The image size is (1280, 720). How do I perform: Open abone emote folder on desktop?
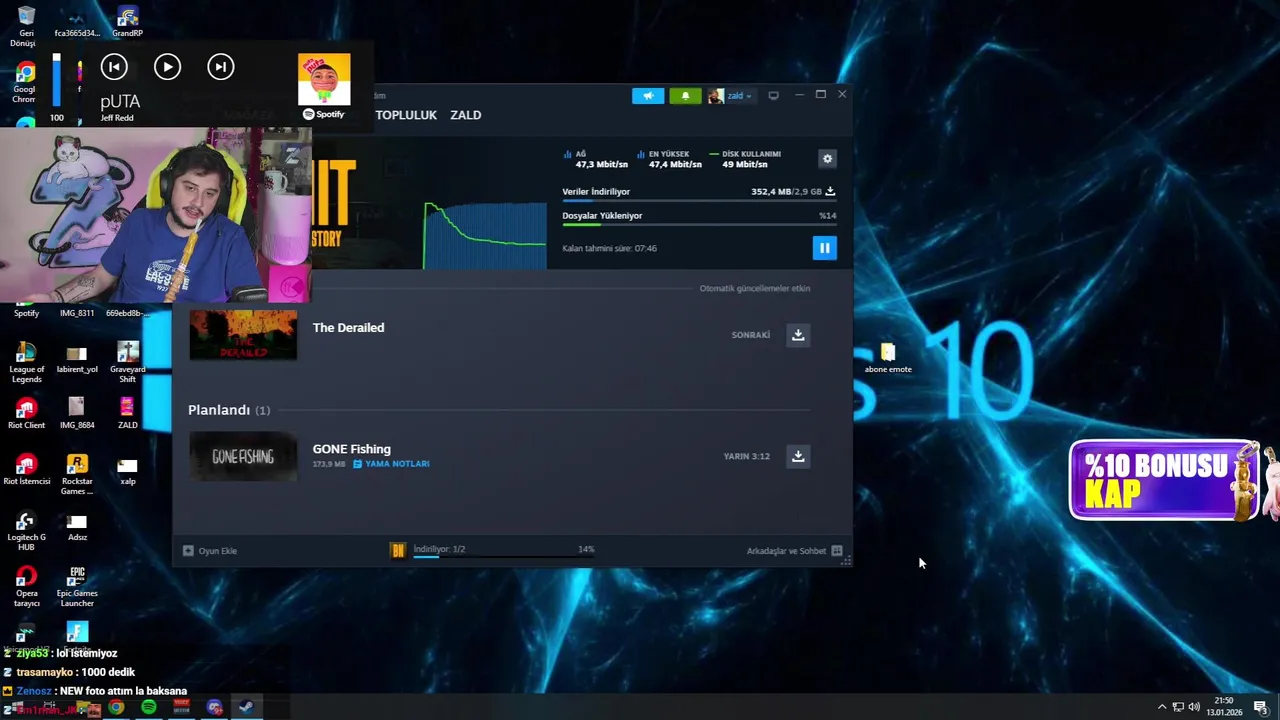888,358
